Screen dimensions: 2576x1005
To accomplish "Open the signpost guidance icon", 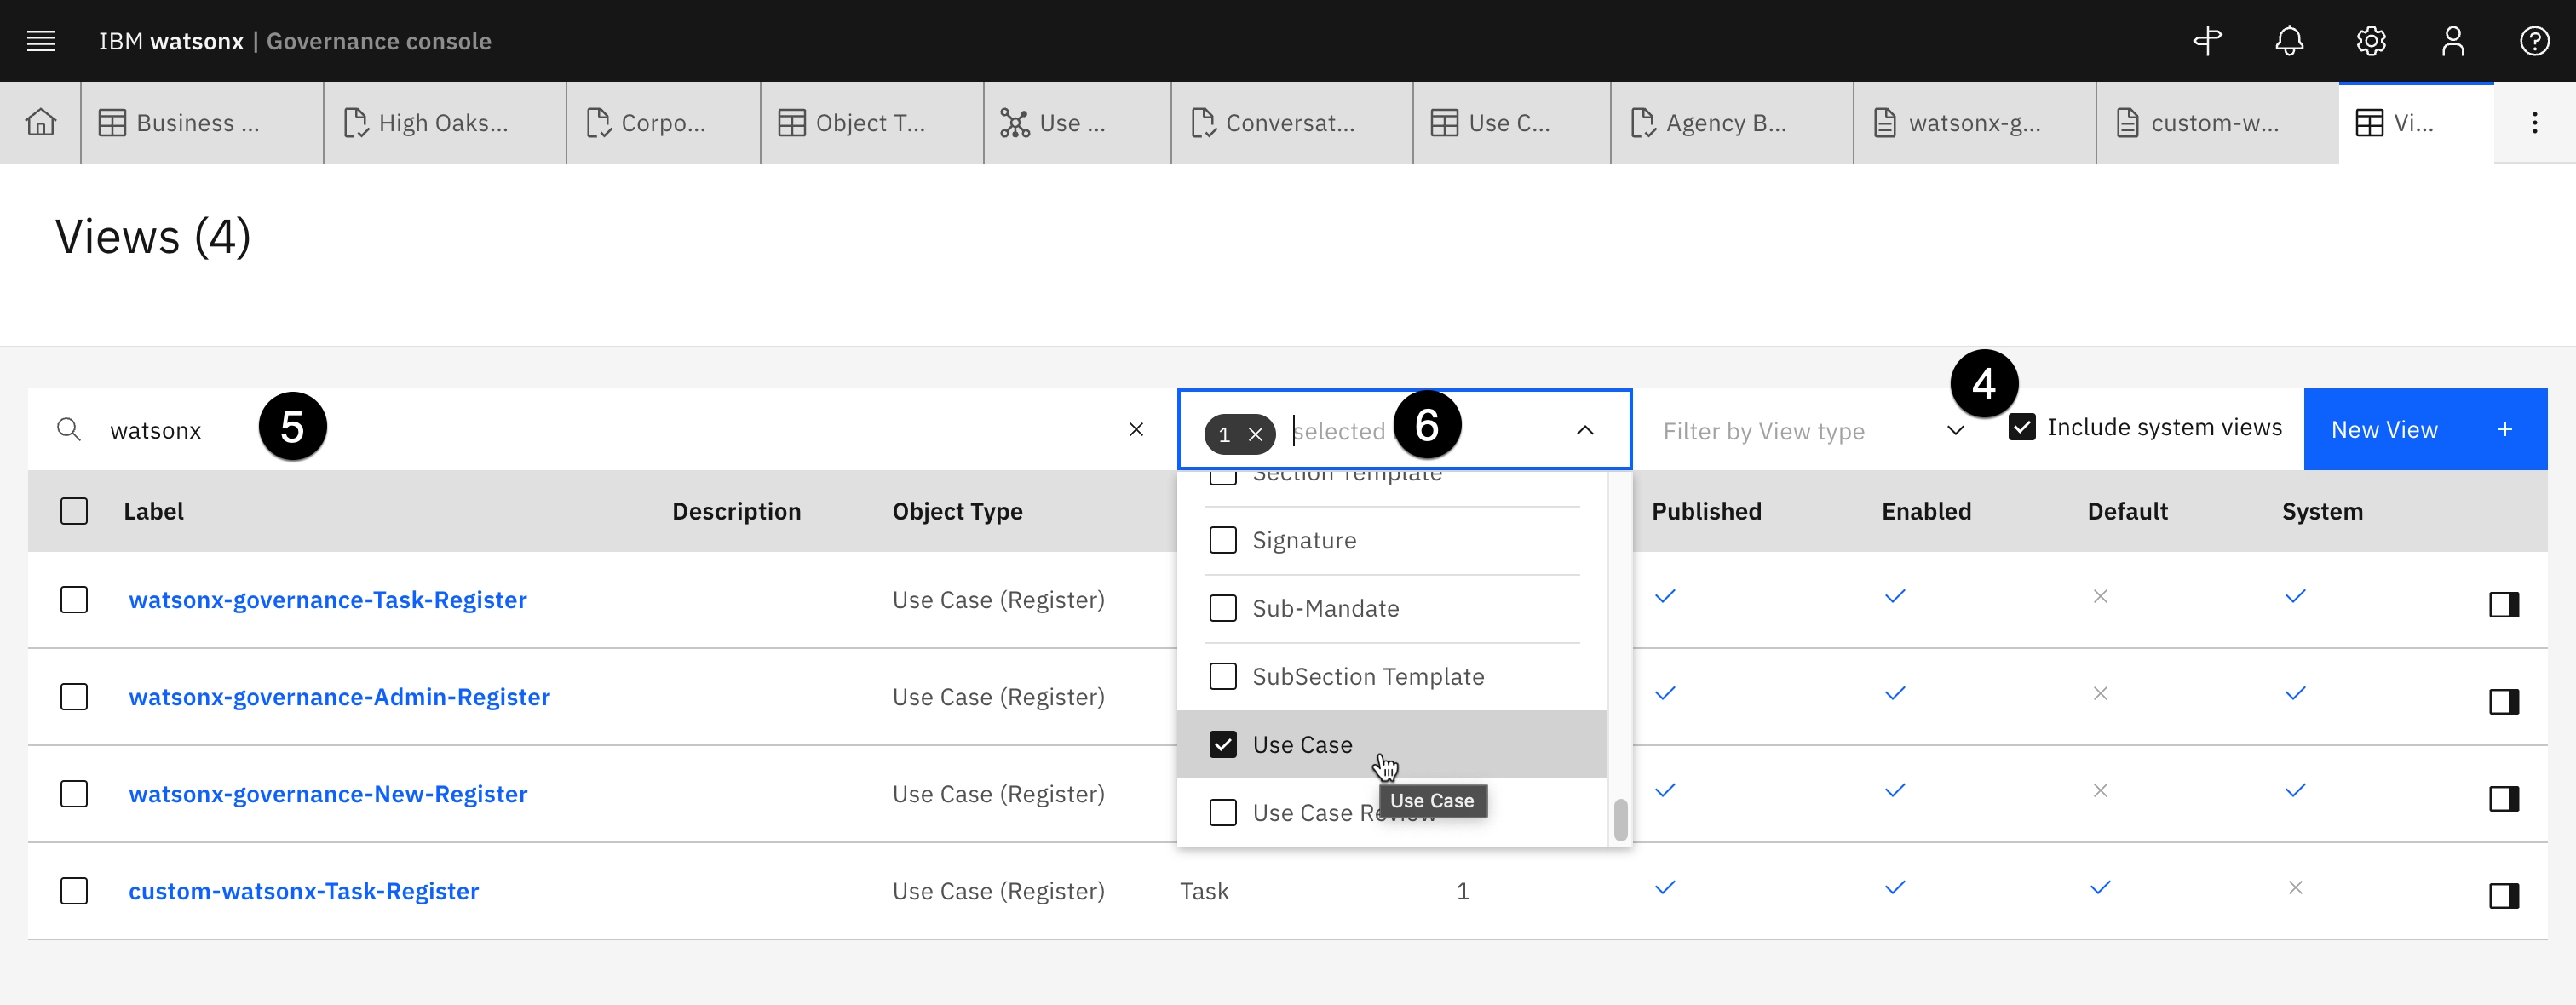I will tap(2207, 41).
